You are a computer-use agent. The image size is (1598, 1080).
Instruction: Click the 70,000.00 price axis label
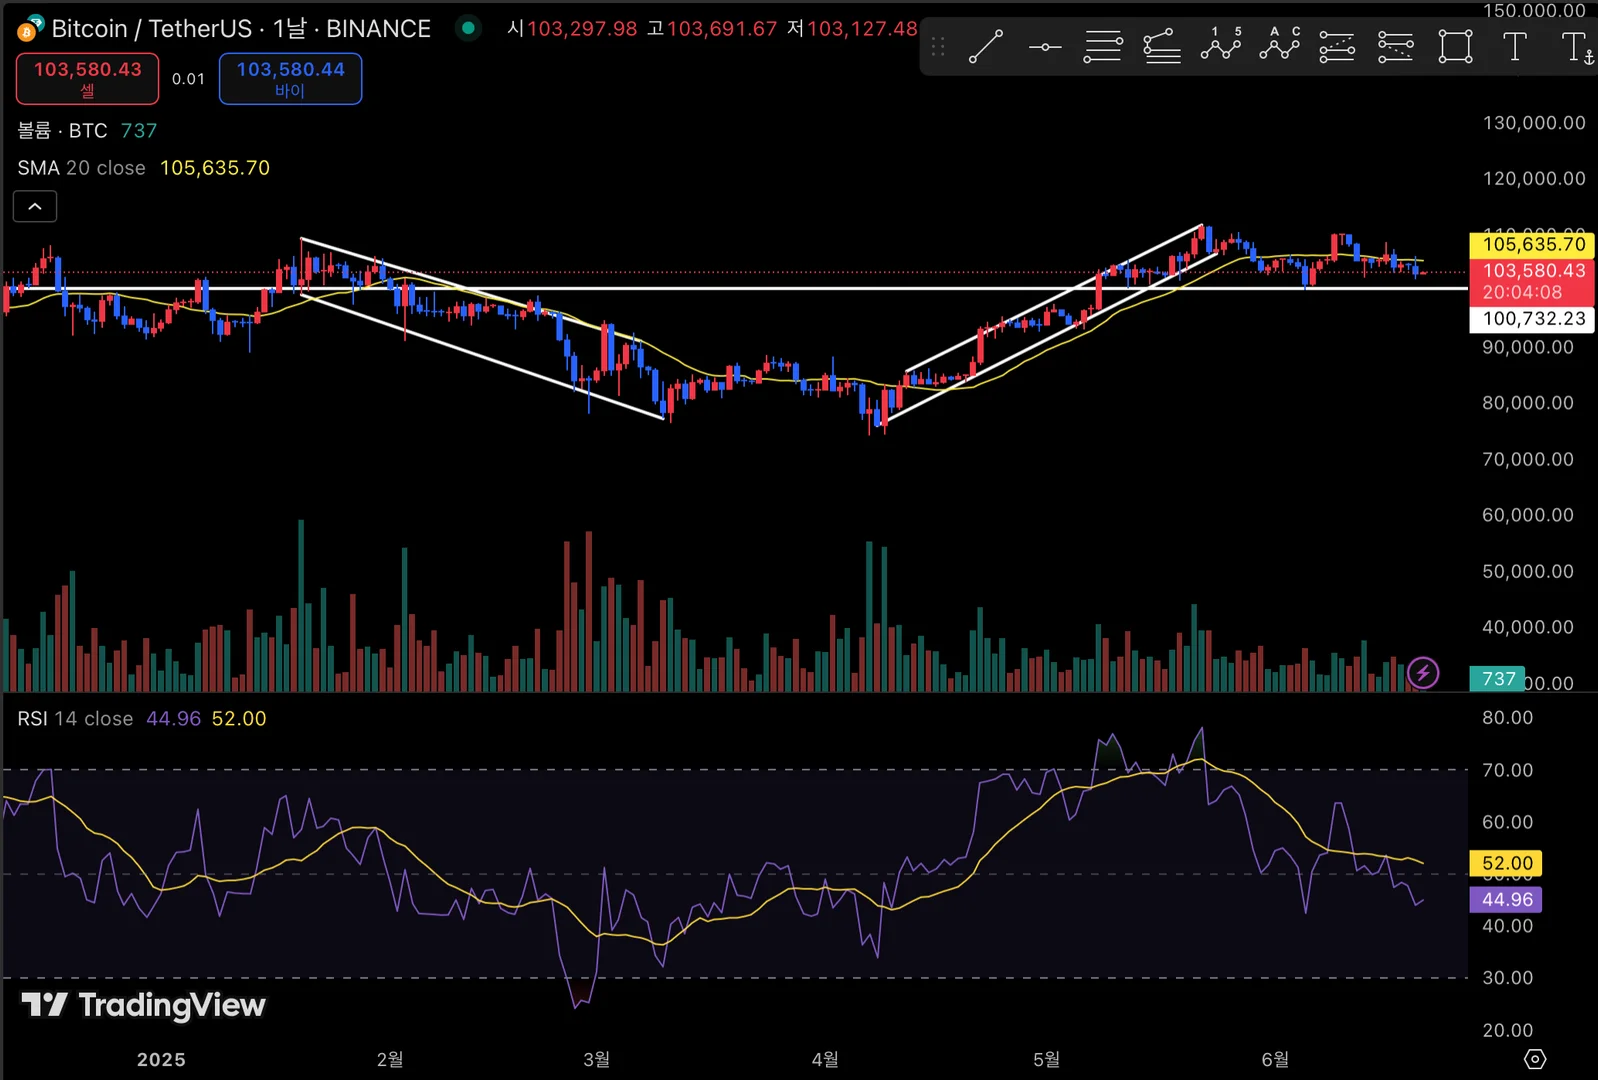pos(1528,459)
